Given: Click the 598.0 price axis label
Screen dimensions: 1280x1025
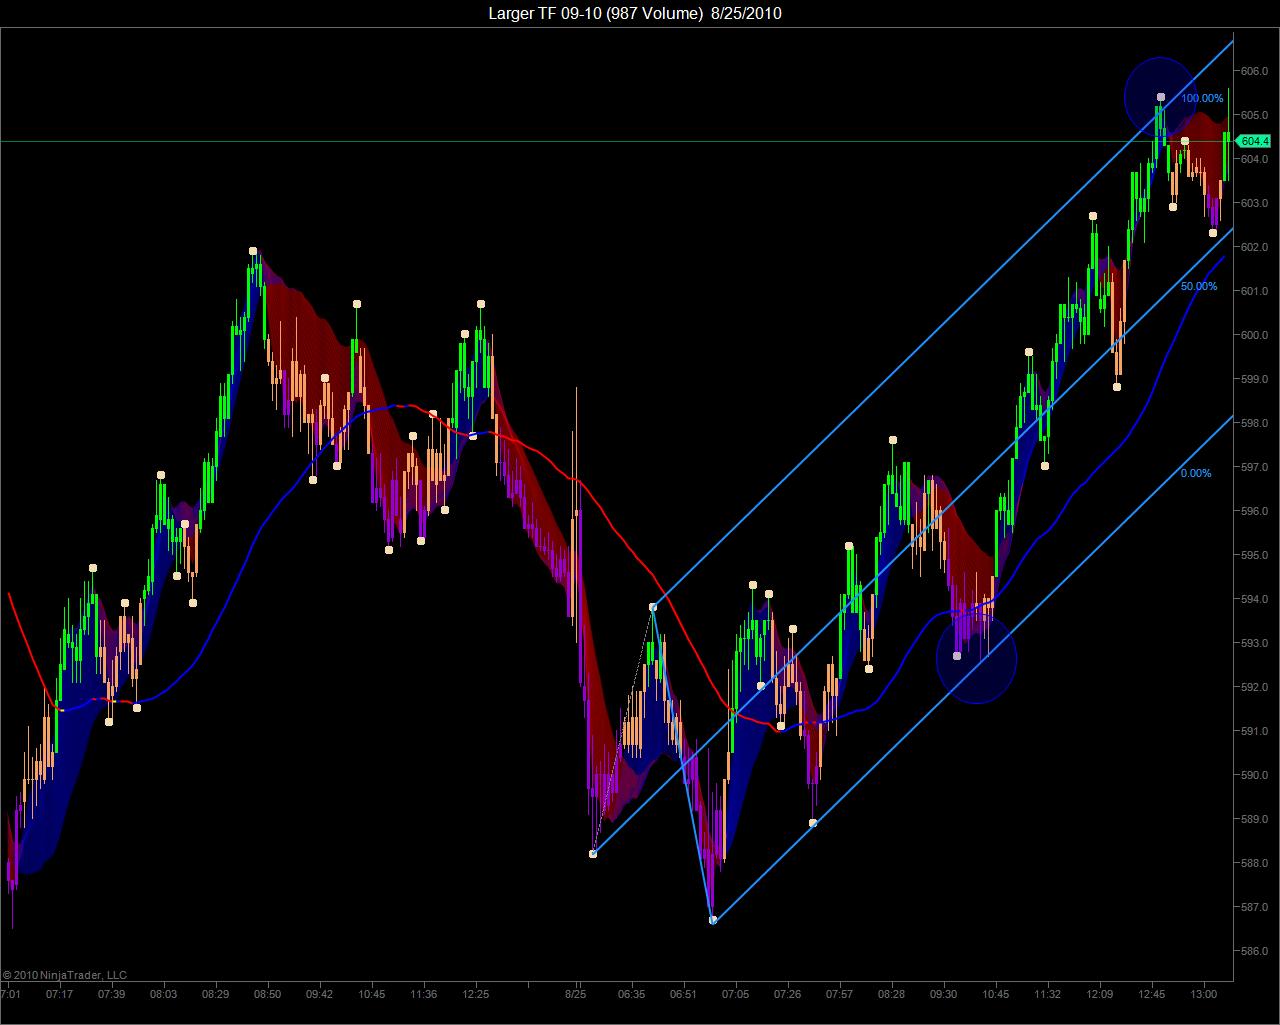Looking at the screenshot, I should point(1254,423).
